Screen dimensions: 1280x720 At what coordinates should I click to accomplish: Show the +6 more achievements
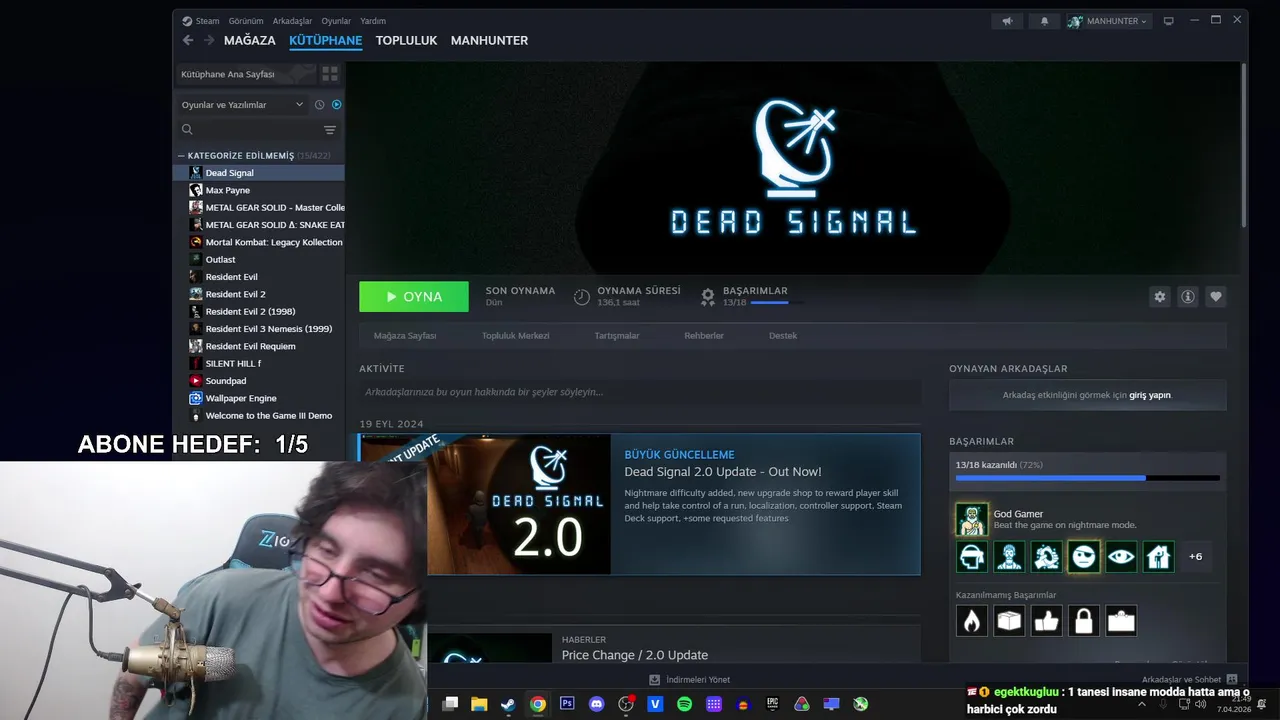click(x=1196, y=557)
